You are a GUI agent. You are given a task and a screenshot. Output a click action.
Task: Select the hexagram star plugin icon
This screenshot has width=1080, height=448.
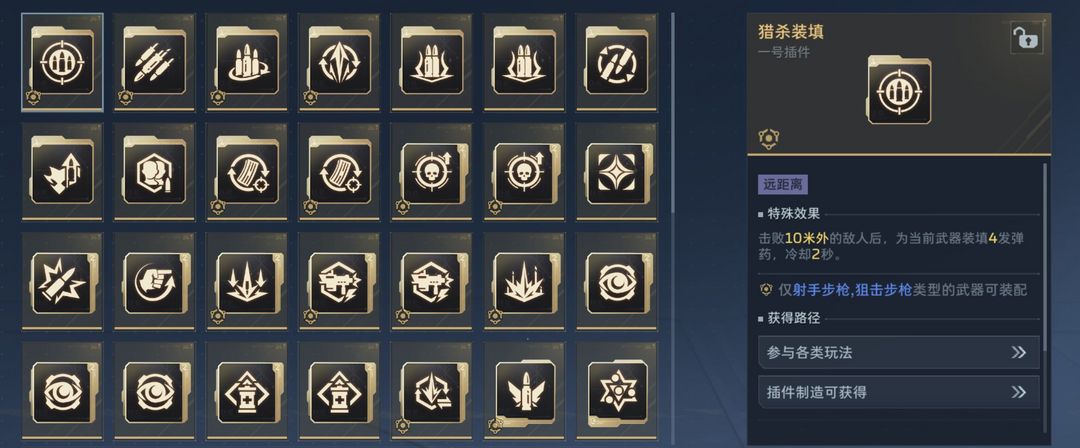pos(616,391)
